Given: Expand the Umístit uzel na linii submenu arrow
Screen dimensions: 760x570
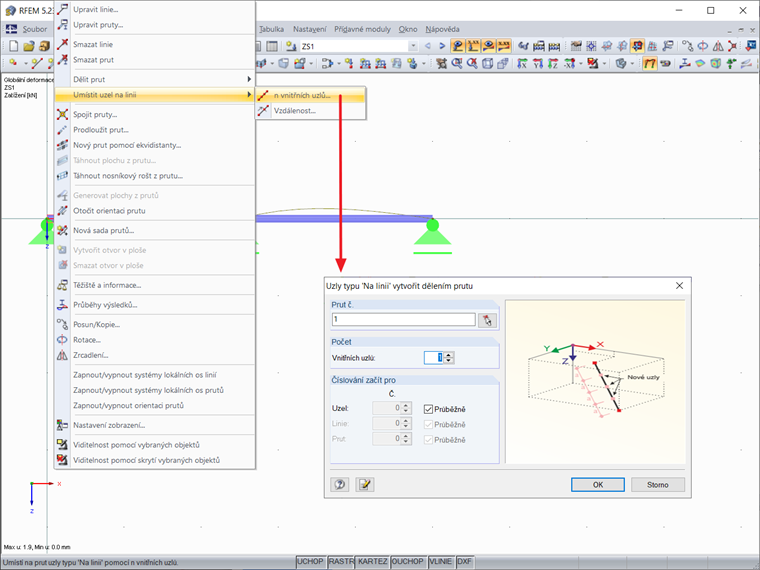Looking at the screenshot, I should [249, 95].
